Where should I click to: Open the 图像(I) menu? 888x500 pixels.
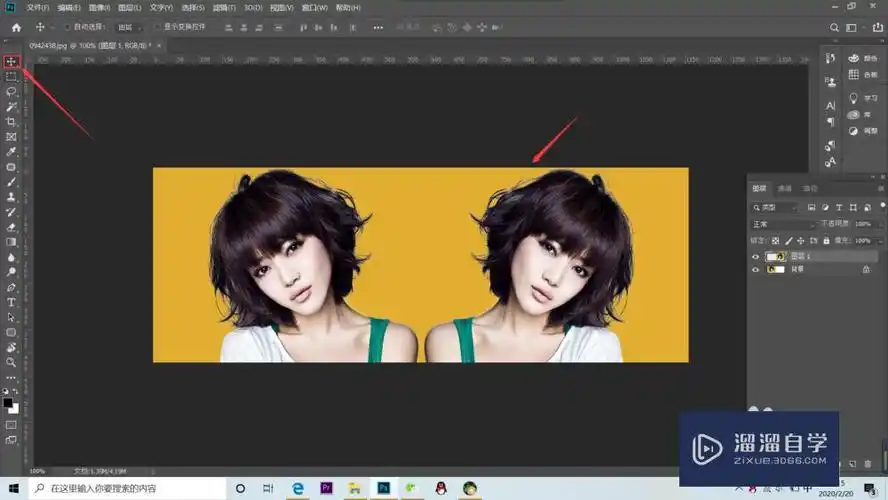98,8
